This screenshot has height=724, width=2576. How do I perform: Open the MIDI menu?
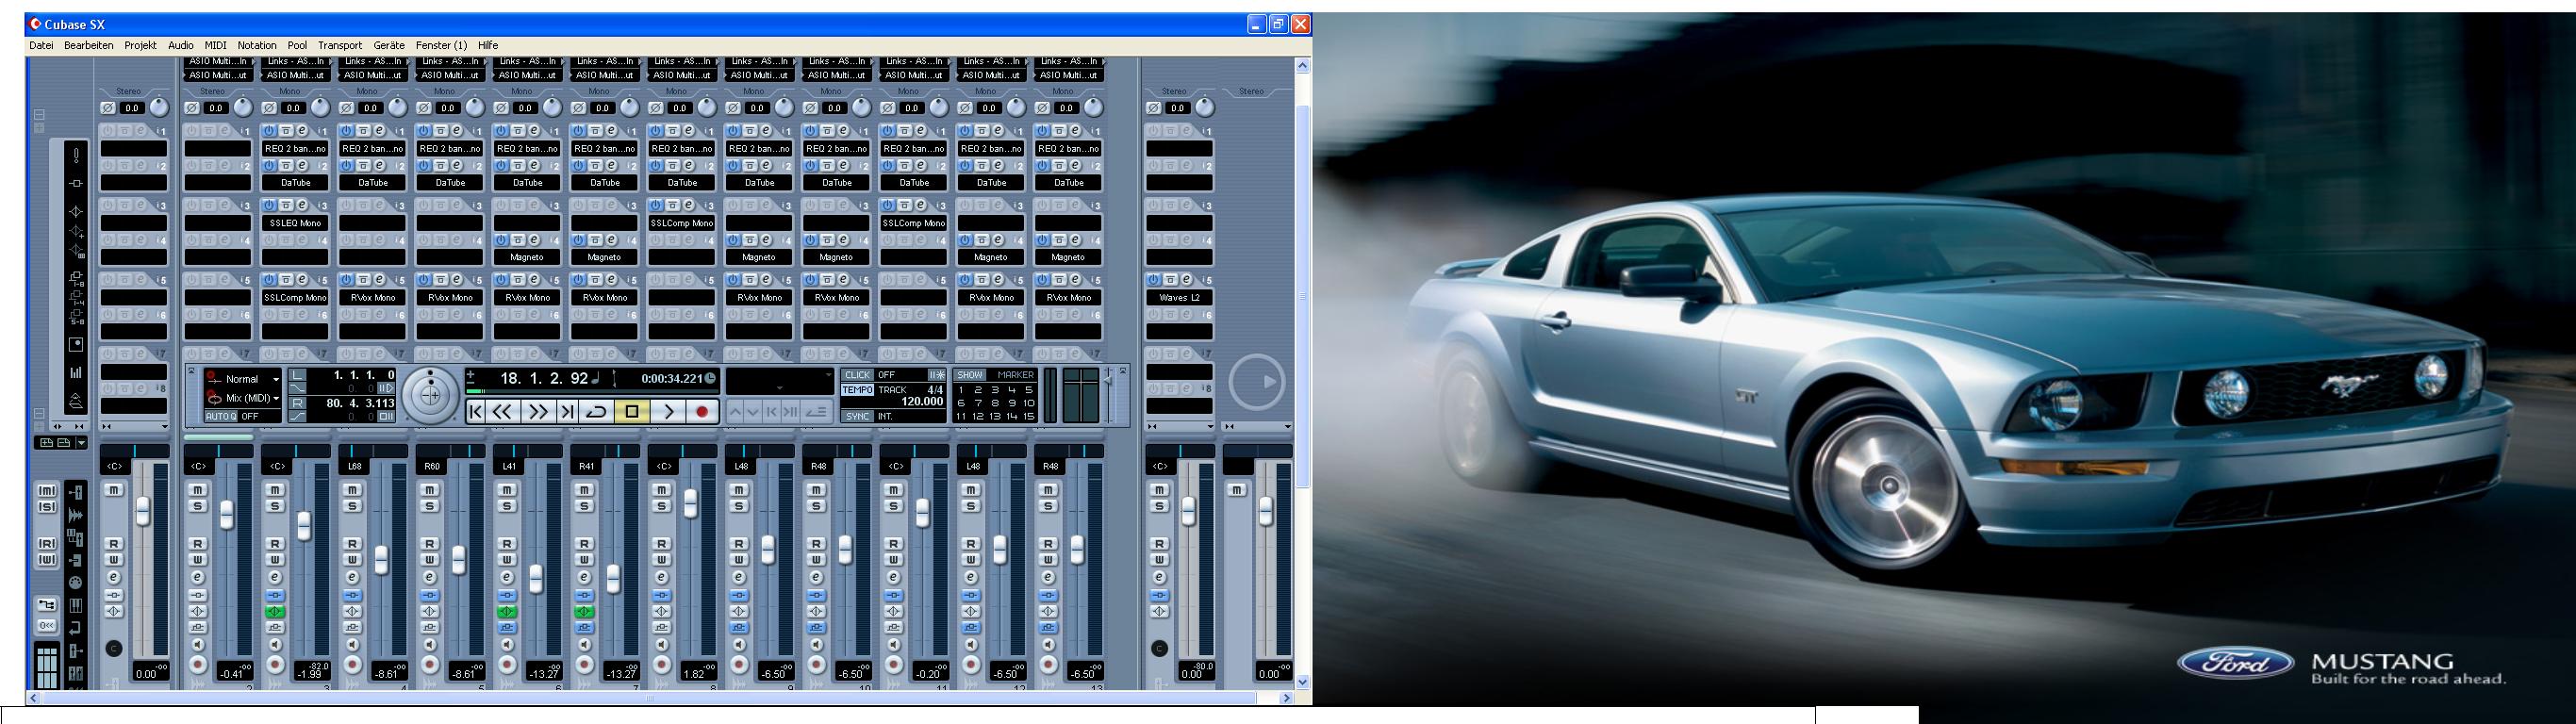[215, 45]
